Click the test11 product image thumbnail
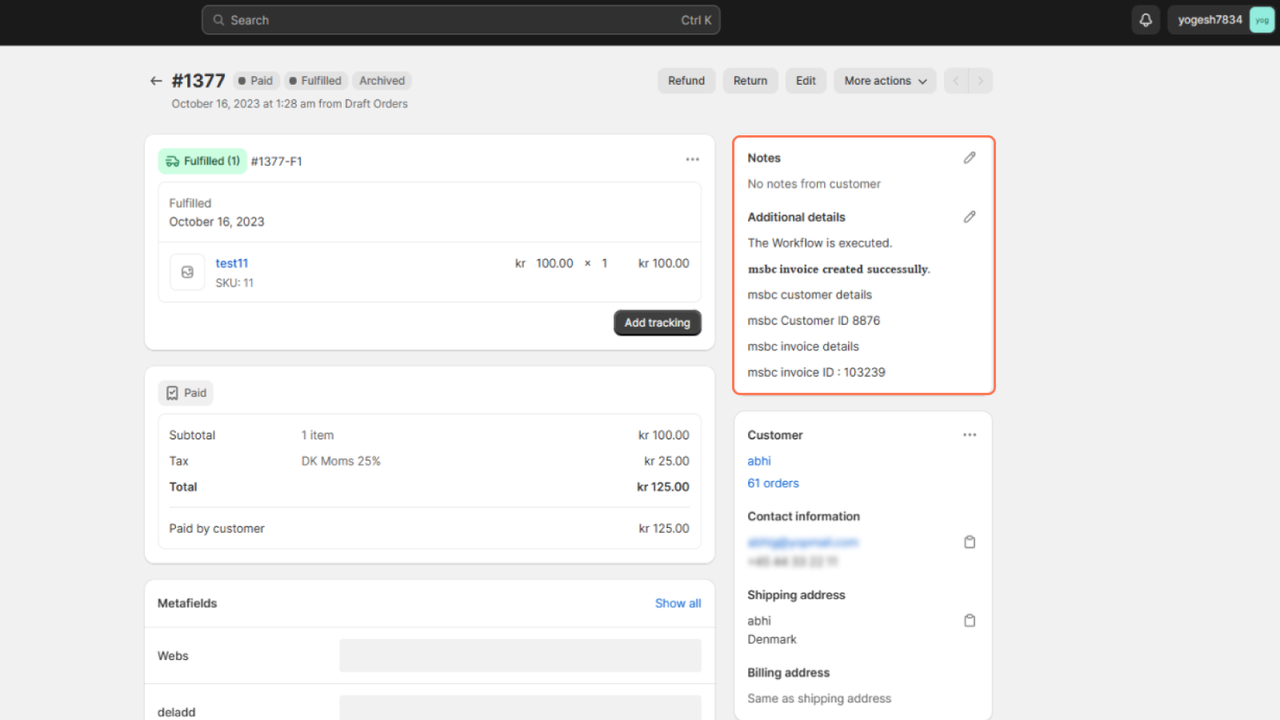 tap(187, 272)
